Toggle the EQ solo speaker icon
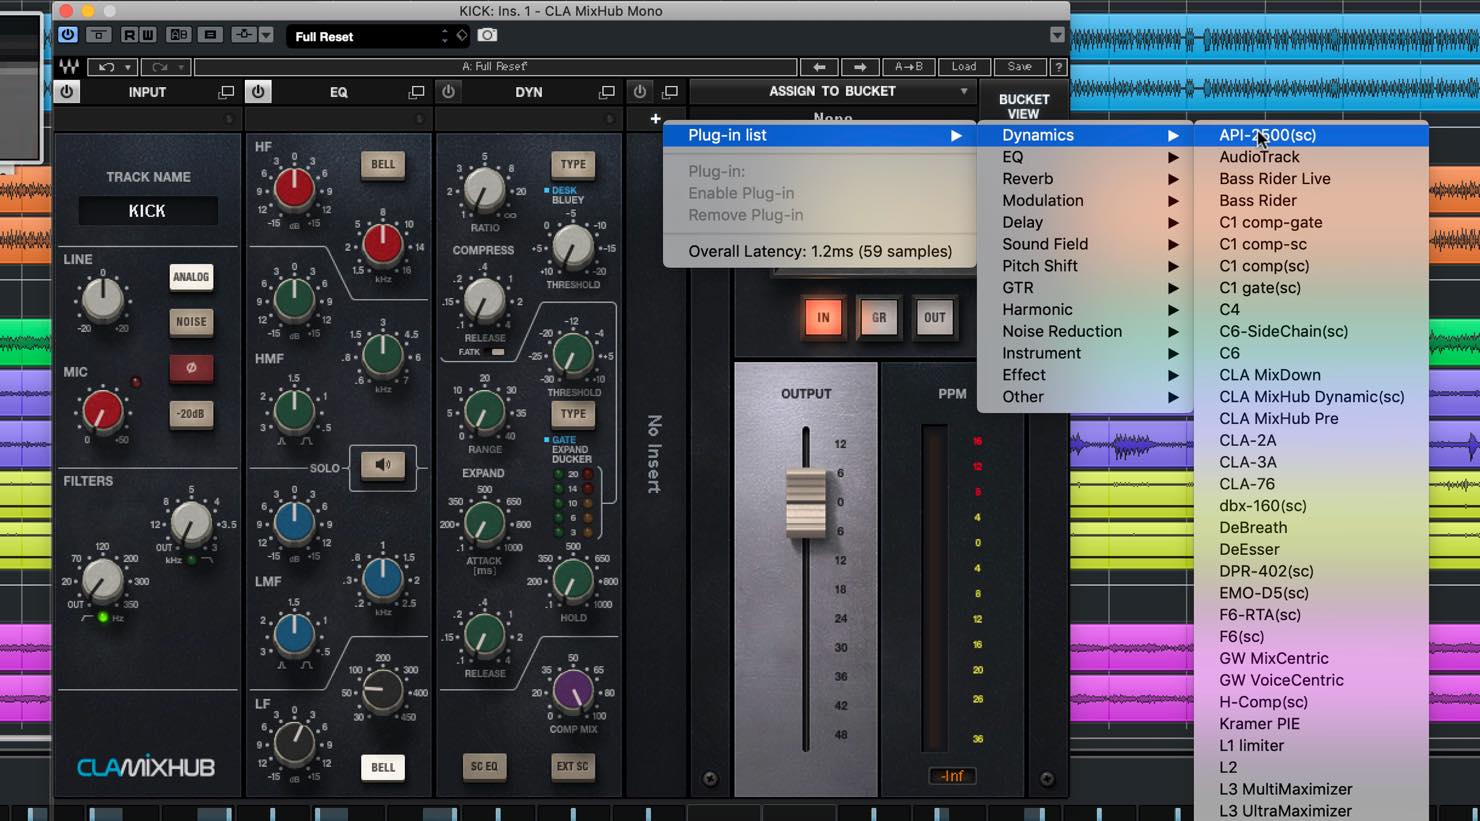This screenshot has height=821, width=1480. point(383,466)
